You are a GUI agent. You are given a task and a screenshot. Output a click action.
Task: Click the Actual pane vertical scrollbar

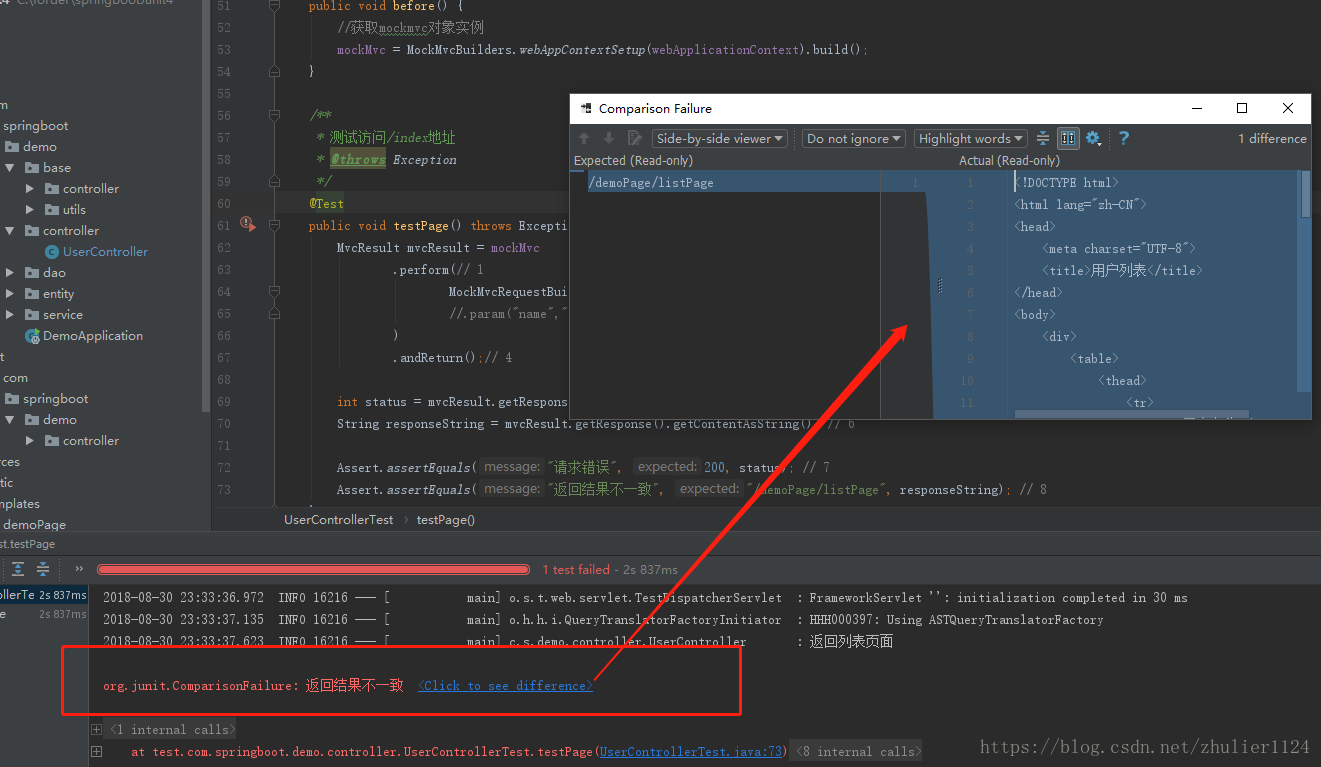click(x=1305, y=194)
